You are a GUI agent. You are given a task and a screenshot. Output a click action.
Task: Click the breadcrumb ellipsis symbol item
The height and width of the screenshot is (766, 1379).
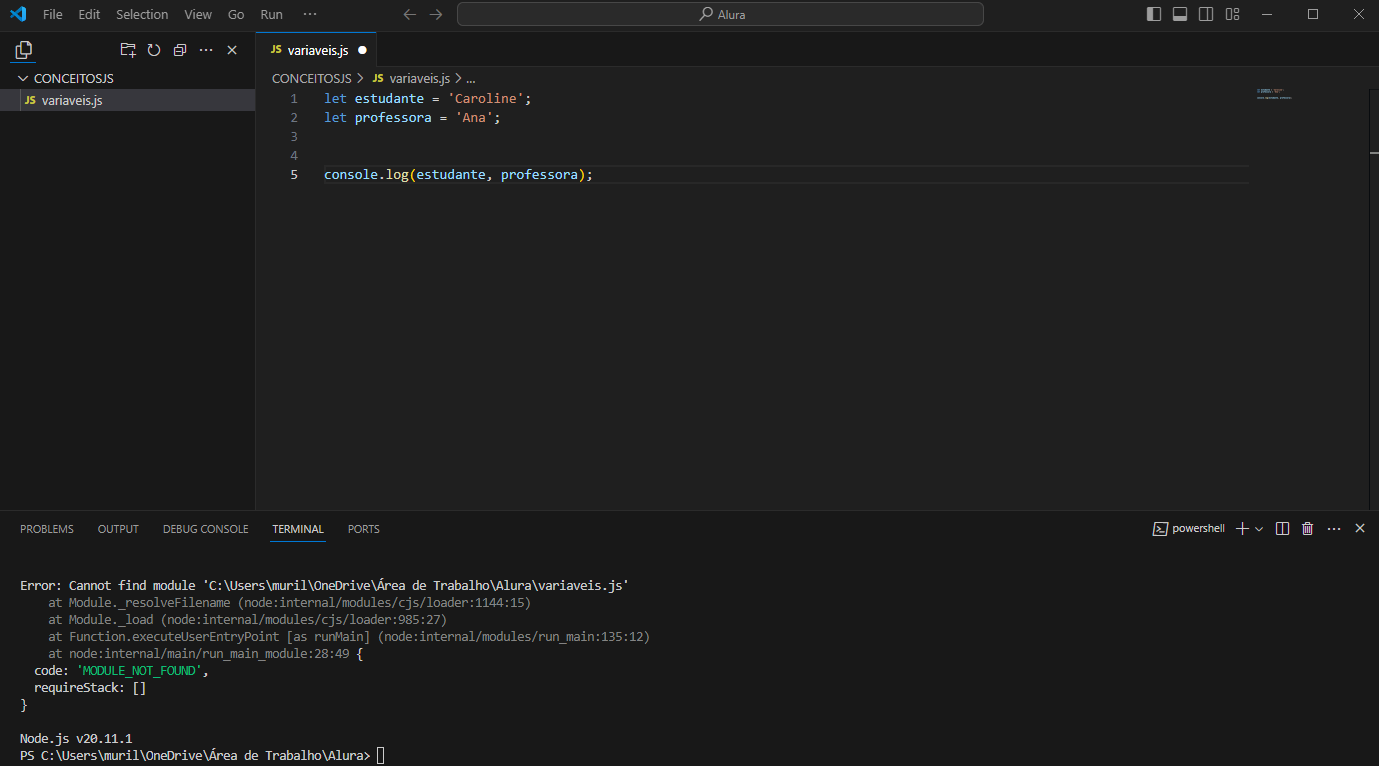pyautogui.click(x=470, y=78)
